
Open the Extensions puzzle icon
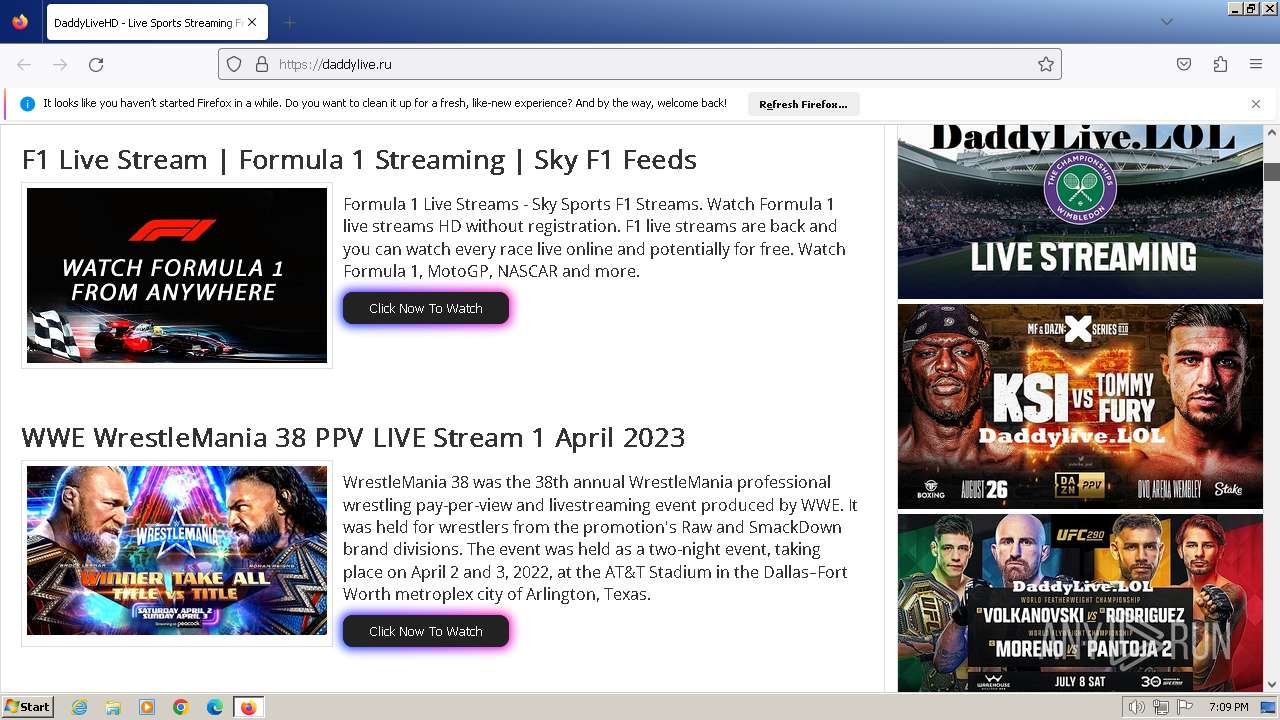point(1220,64)
